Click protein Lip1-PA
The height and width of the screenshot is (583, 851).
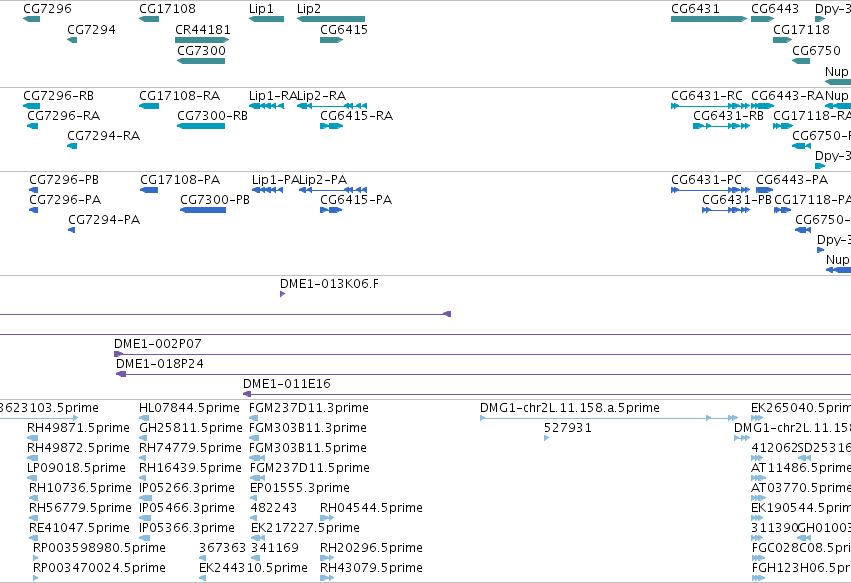point(268,190)
